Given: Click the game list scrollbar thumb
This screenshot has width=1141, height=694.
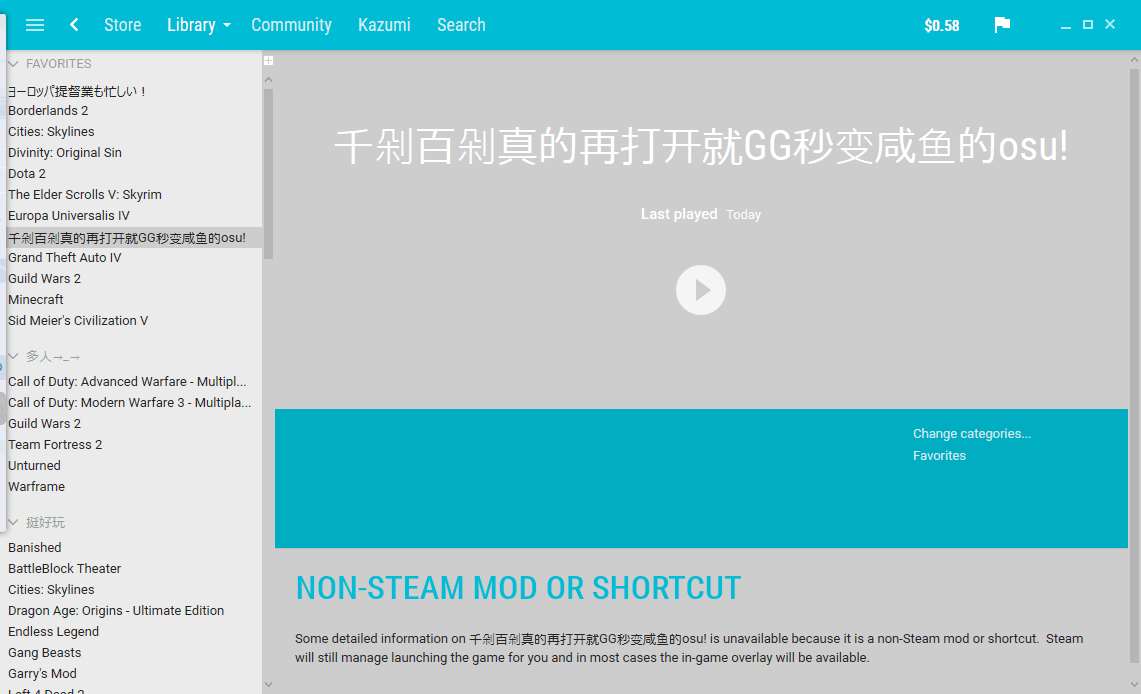Looking at the screenshot, I should click(269, 173).
